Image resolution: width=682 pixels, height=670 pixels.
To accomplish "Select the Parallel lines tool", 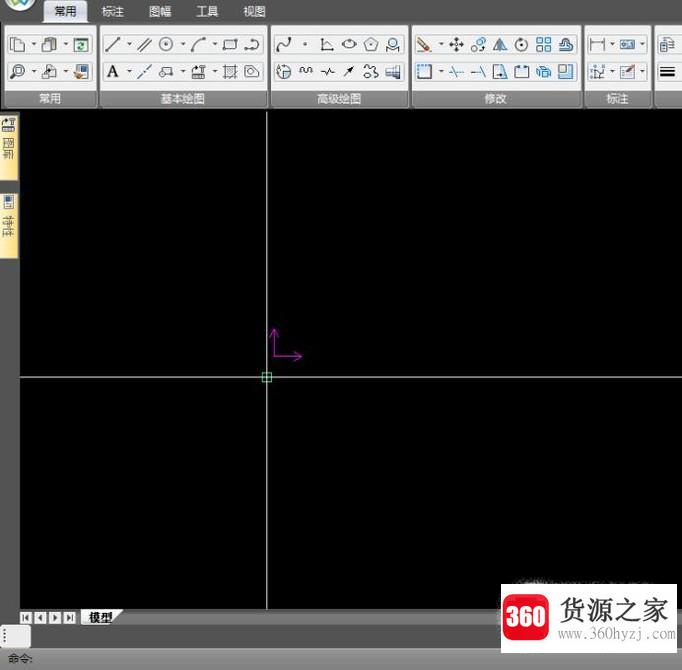I will (x=144, y=44).
